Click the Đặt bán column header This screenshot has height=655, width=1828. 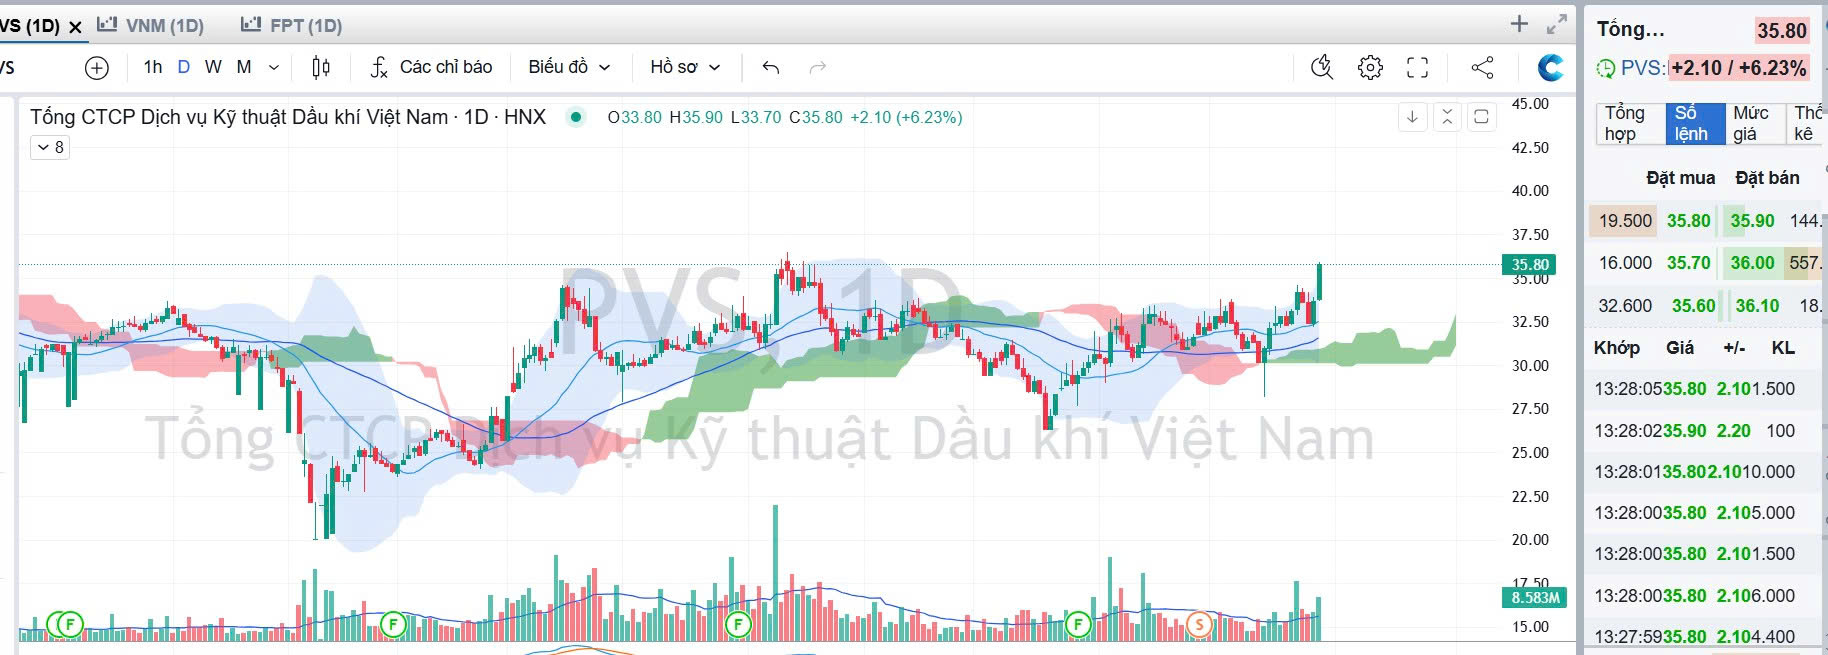pyautogui.click(x=1767, y=178)
